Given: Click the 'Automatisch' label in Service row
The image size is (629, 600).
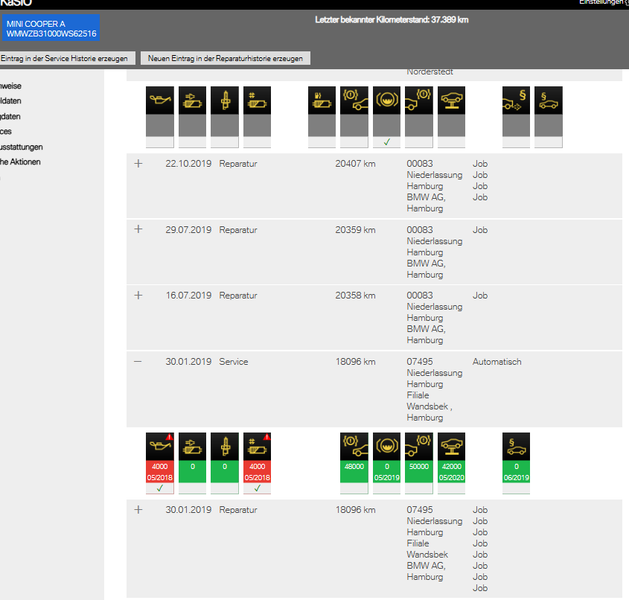Looking at the screenshot, I should pos(497,362).
